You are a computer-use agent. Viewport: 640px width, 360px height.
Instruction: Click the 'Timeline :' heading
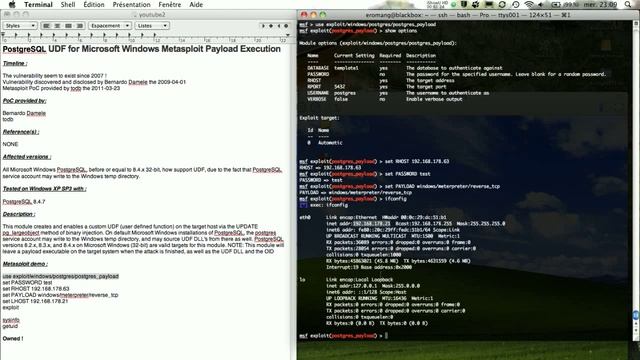coord(15,63)
